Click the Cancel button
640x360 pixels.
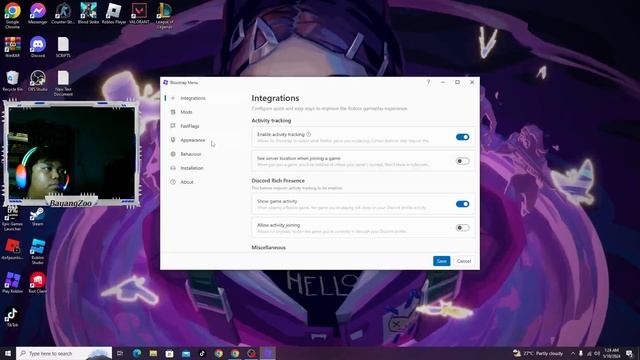[464, 261]
